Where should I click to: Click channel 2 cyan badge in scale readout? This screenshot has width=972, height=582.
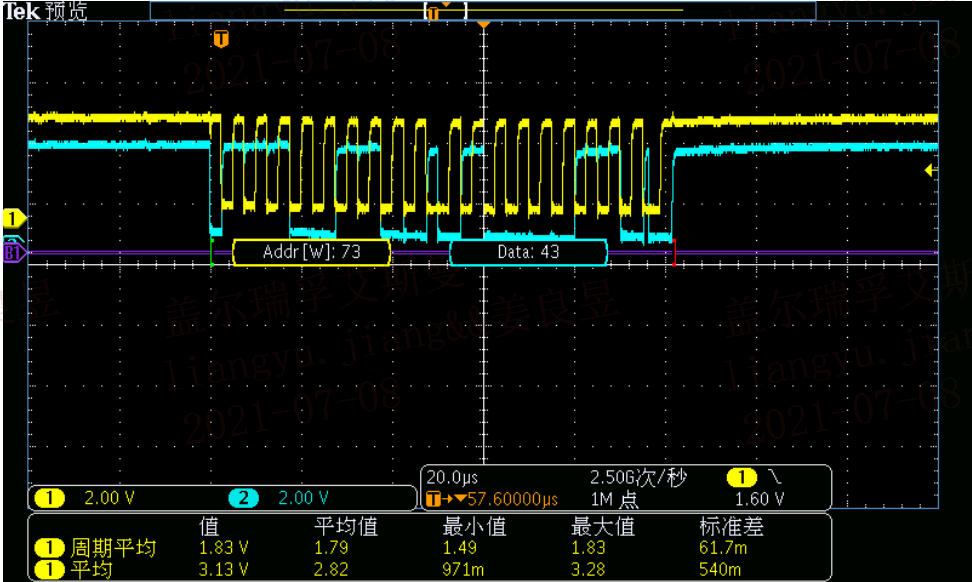[243, 498]
